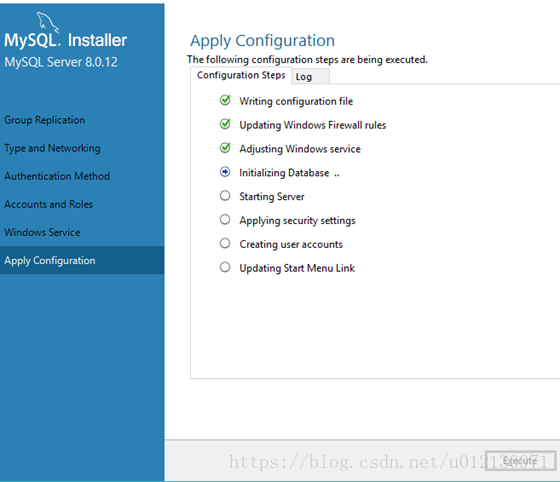The height and width of the screenshot is (482, 560).
Task: Click the green check beside Adjusting Windows service
Action: [225, 148]
